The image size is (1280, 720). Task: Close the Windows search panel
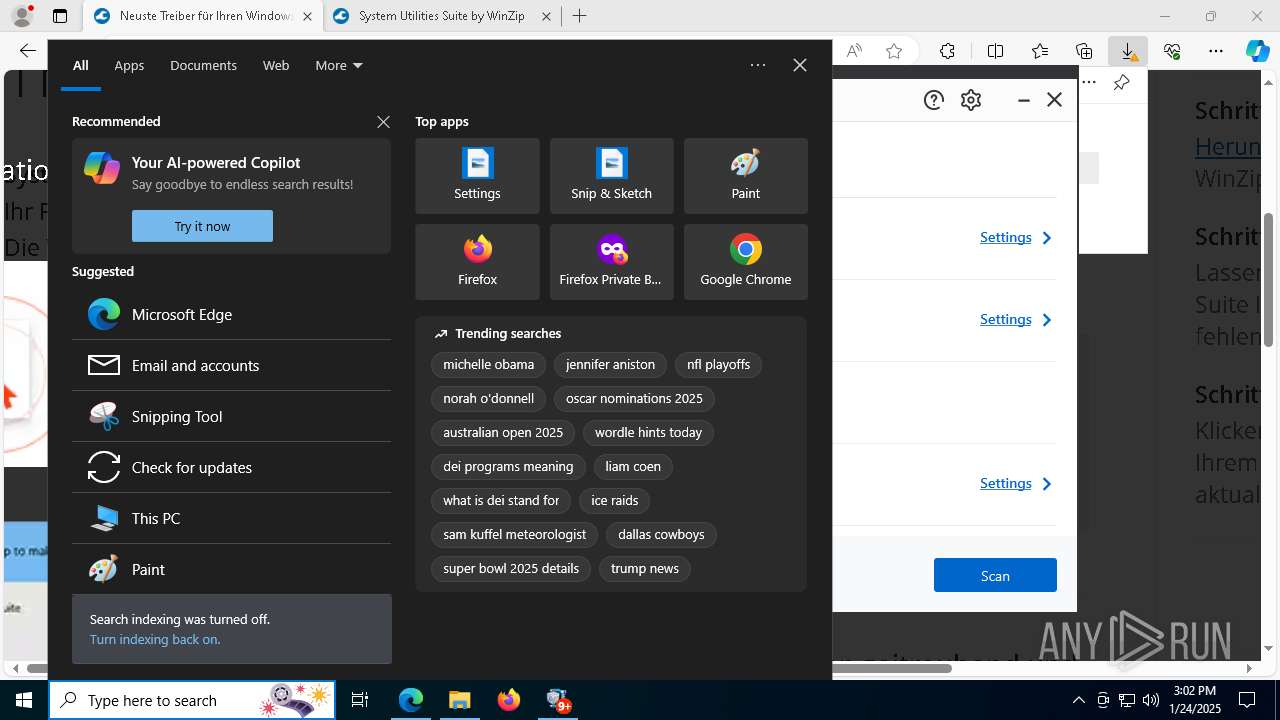pos(800,65)
